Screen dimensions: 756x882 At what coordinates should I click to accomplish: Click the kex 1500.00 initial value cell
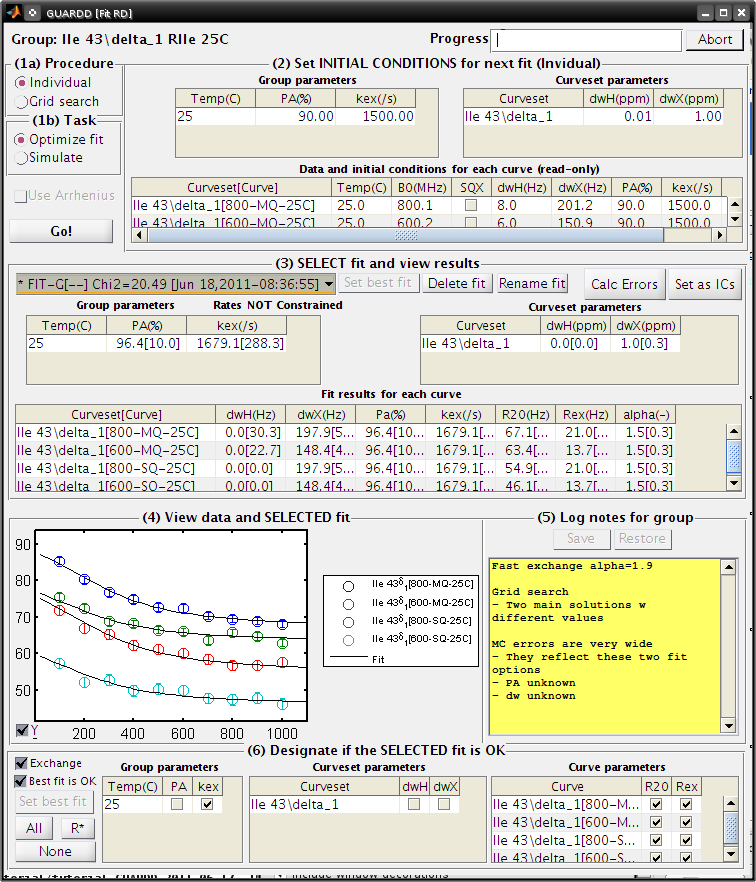(x=375, y=116)
